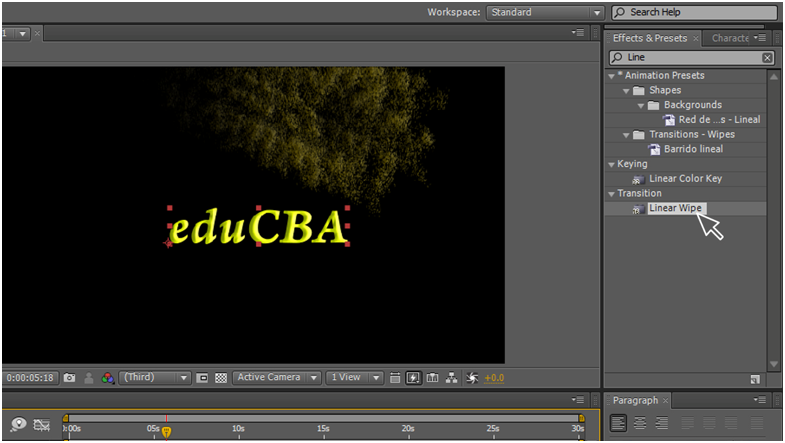Click Create New Animation Preset icon
Viewport: 785px width, 443px height.
coord(755,380)
